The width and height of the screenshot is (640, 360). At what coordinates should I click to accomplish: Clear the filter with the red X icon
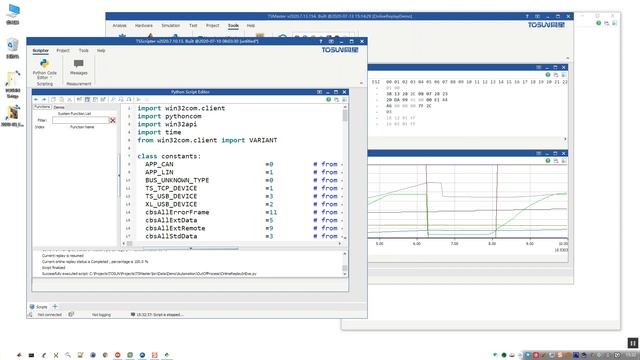[113, 120]
